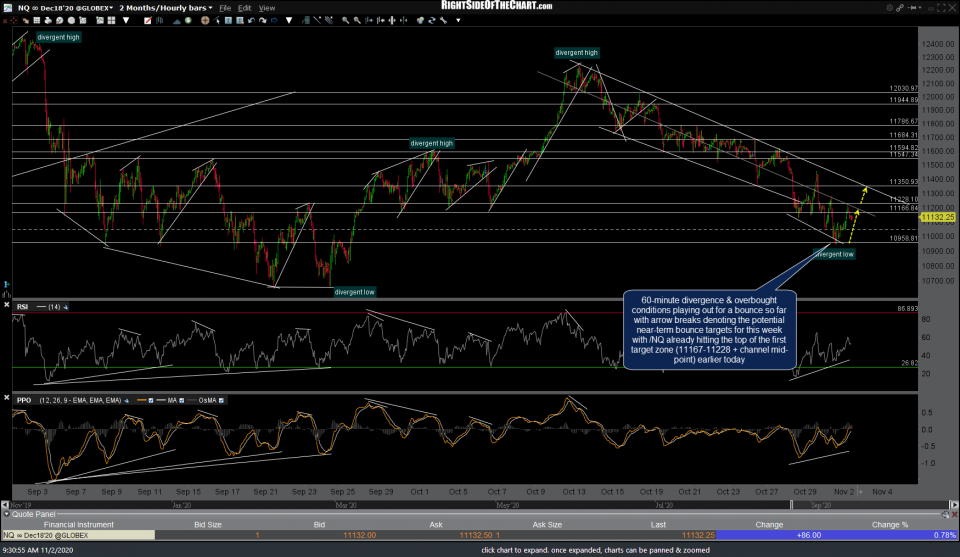This screenshot has height=557, width=960.
Task: Expand the middle toolbar white triangle dropdown
Action: (289, 20)
